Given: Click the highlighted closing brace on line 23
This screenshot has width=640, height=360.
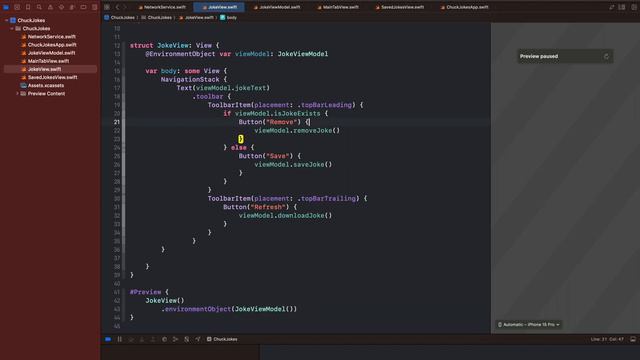Looking at the screenshot, I should click(x=241, y=139).
